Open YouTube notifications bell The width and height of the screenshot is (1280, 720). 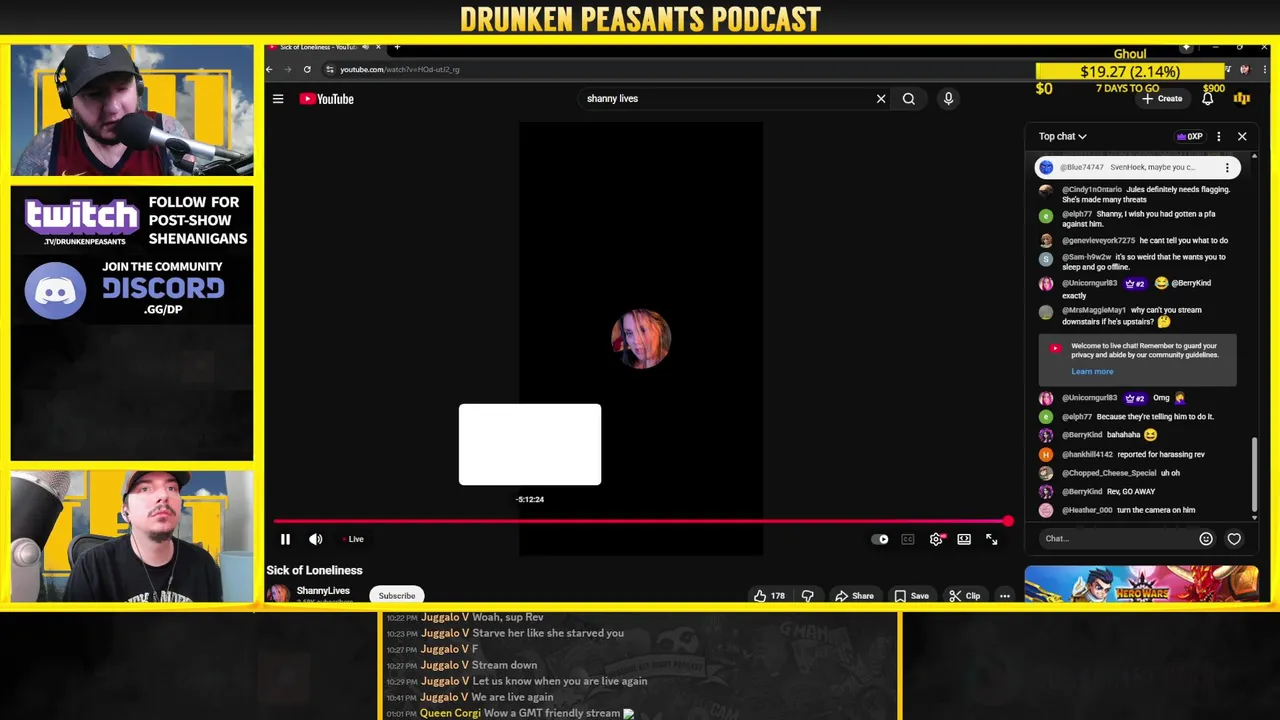point(1208,98)
